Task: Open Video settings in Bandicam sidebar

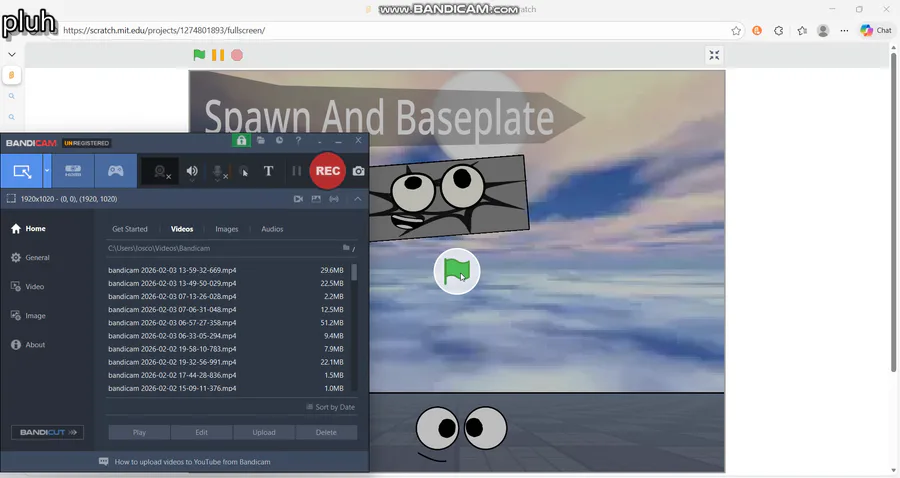Action: [28, 286]
